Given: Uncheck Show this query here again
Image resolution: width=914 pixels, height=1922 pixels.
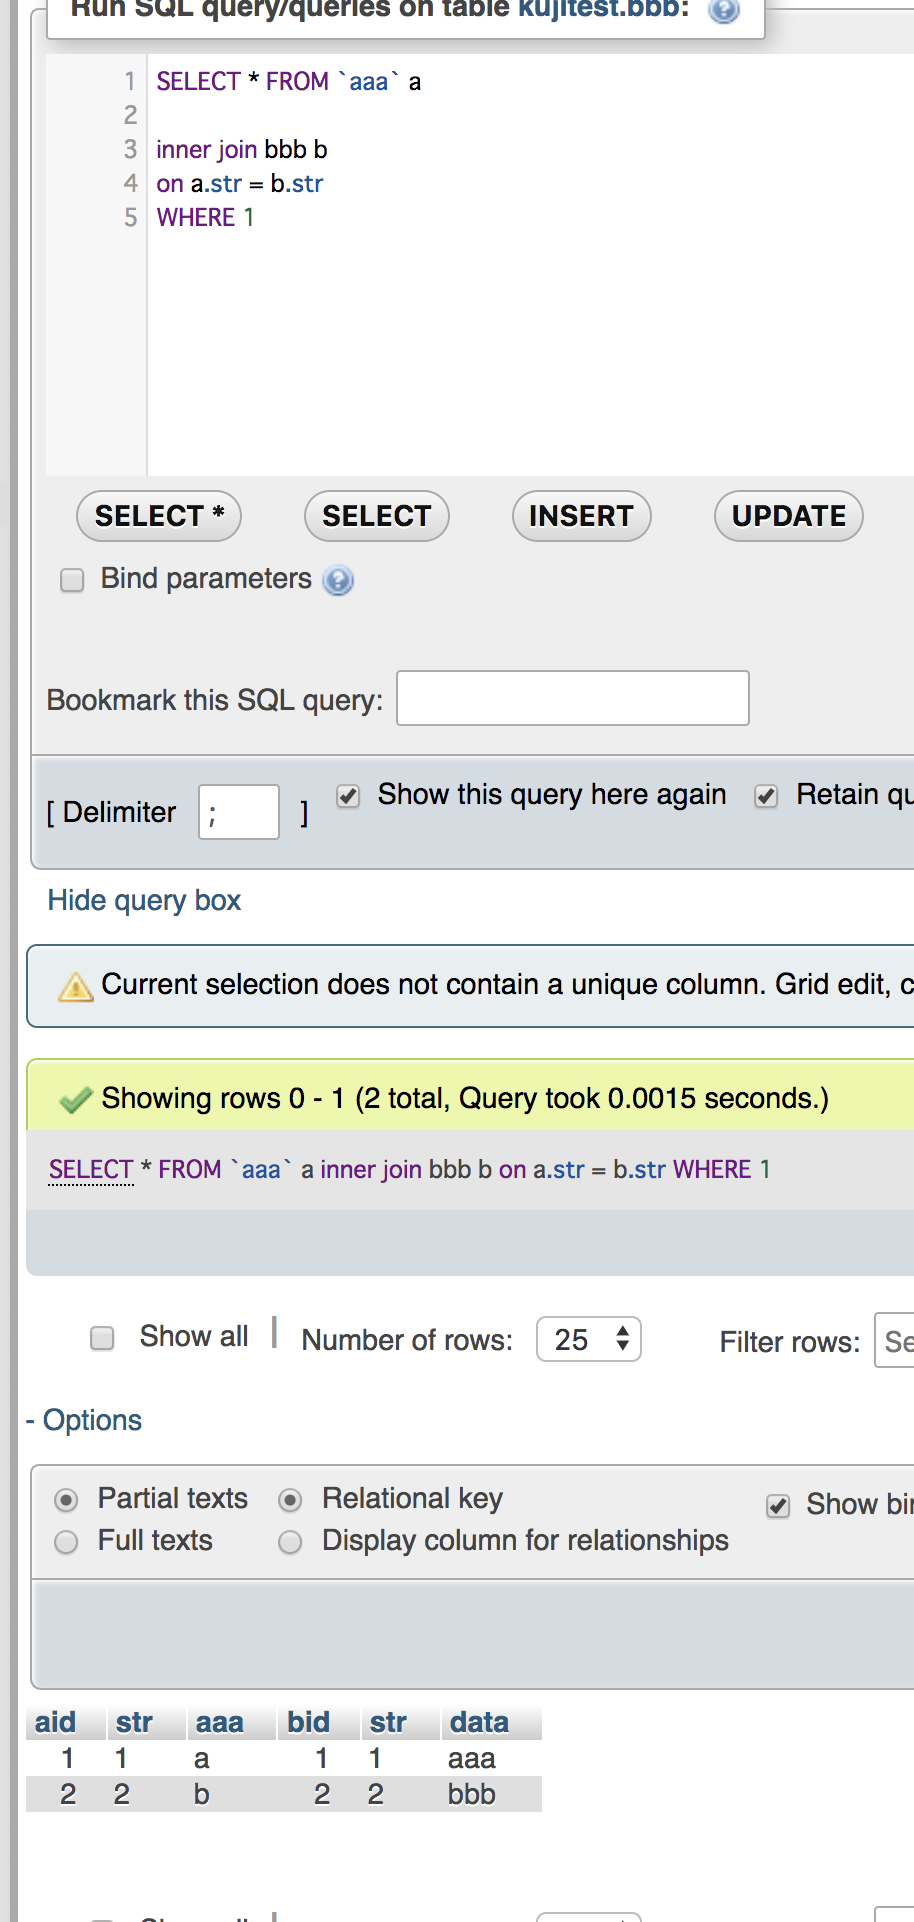Looking at the screenshot, I should pos(348,796).
